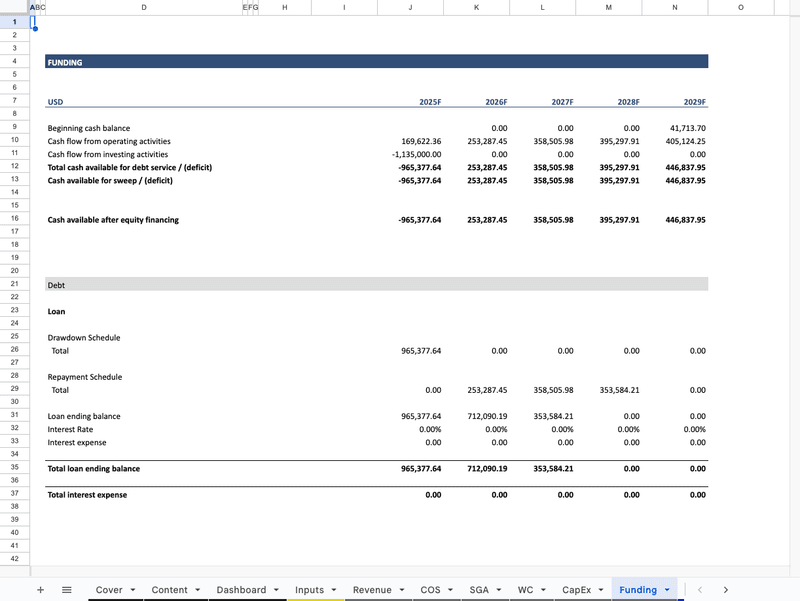Switch to the CapEx sheet tab
800x601 pixels.
576,590
